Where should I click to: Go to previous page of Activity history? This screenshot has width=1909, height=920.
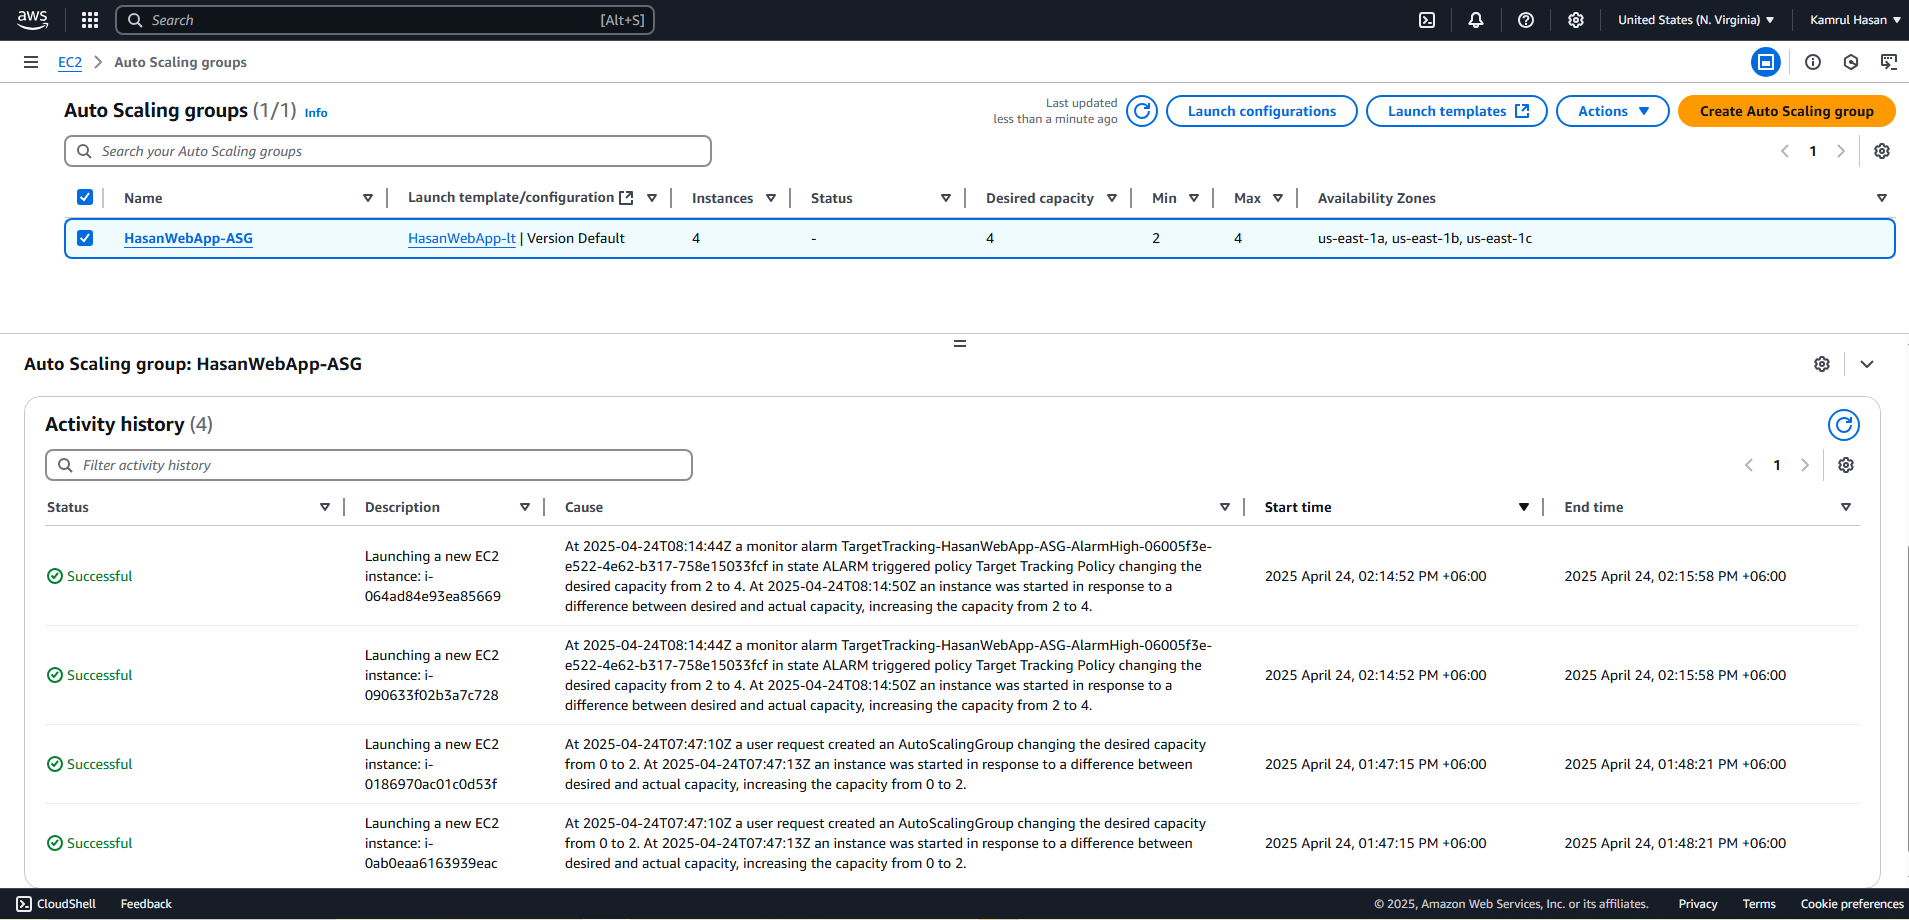coord(1749,465)
